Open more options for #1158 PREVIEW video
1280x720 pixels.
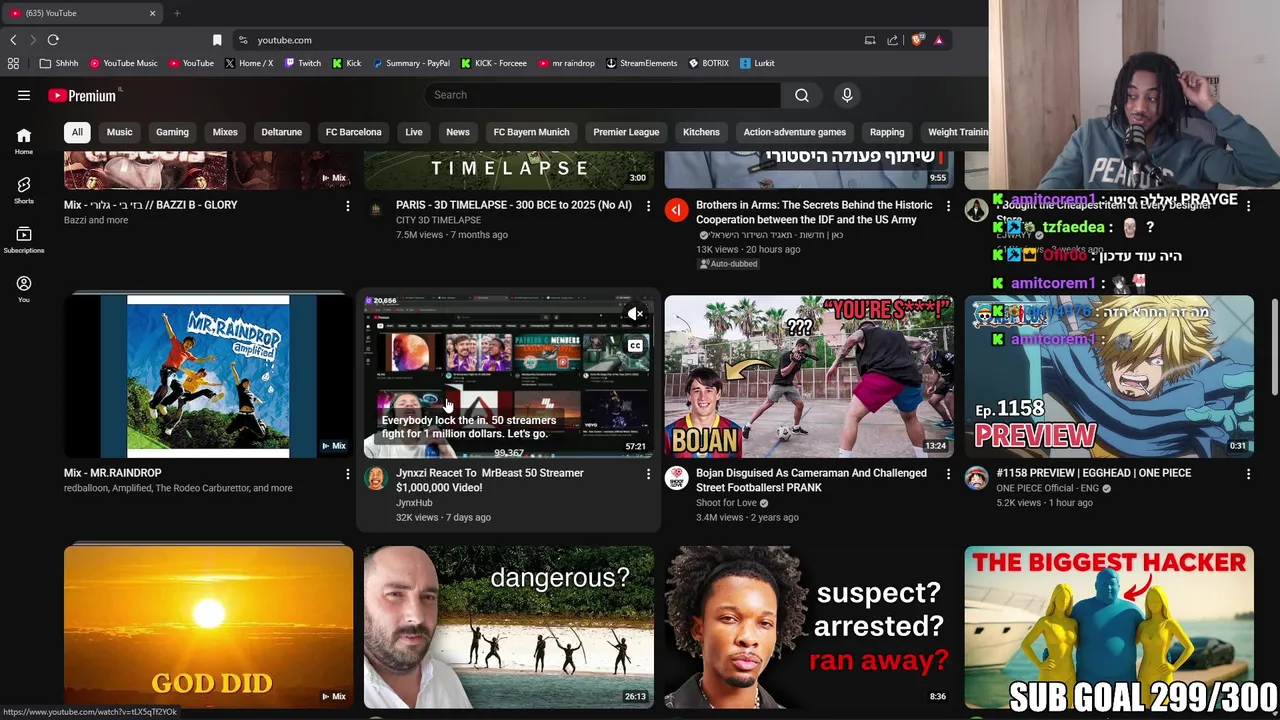pyautogui.click(x=1248, y=474)
